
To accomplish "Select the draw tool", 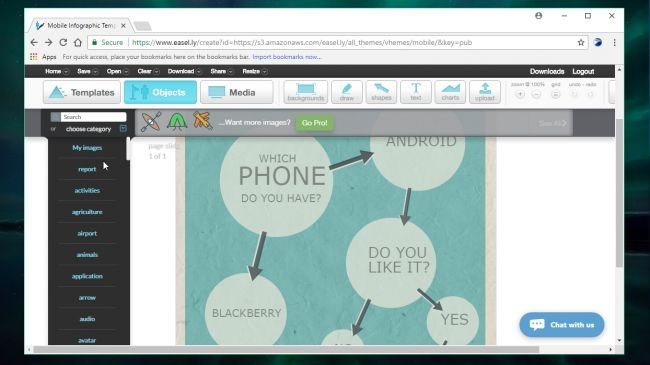I will pos(347,92).
